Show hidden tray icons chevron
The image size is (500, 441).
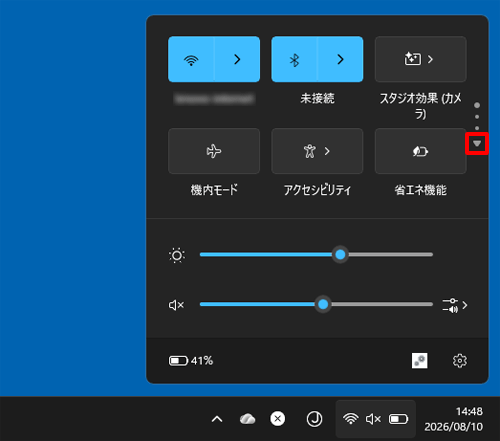[x=217, y=419]
